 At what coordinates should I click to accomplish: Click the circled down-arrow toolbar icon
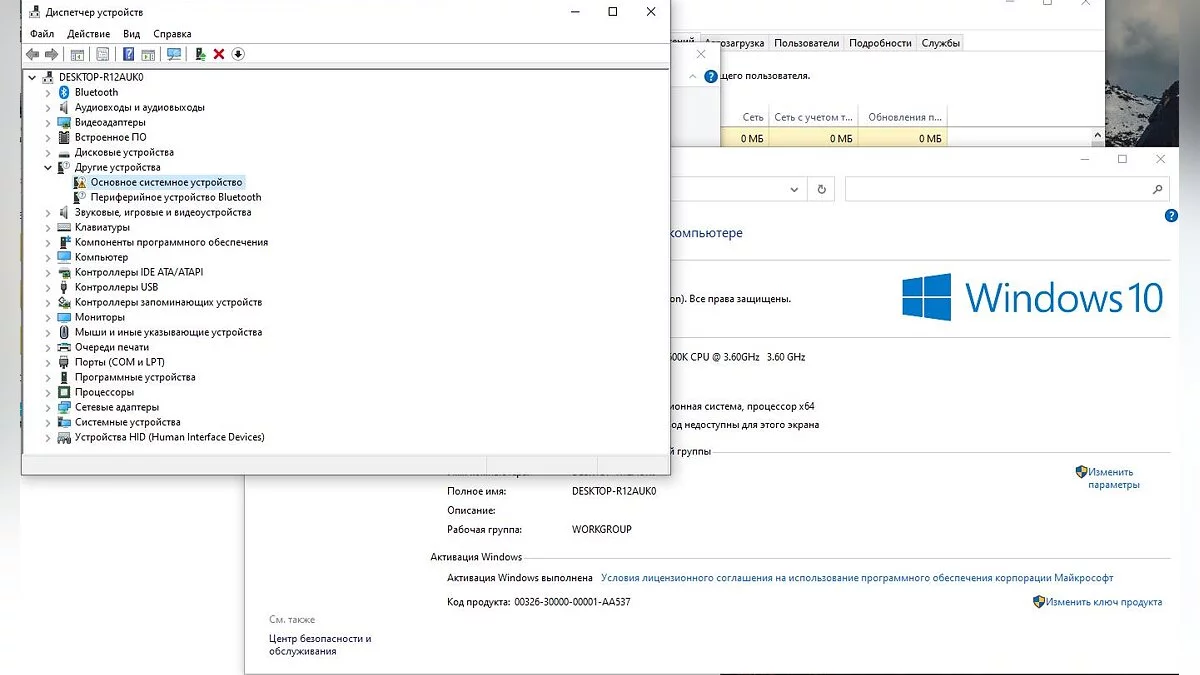click(x=238, y=54)
